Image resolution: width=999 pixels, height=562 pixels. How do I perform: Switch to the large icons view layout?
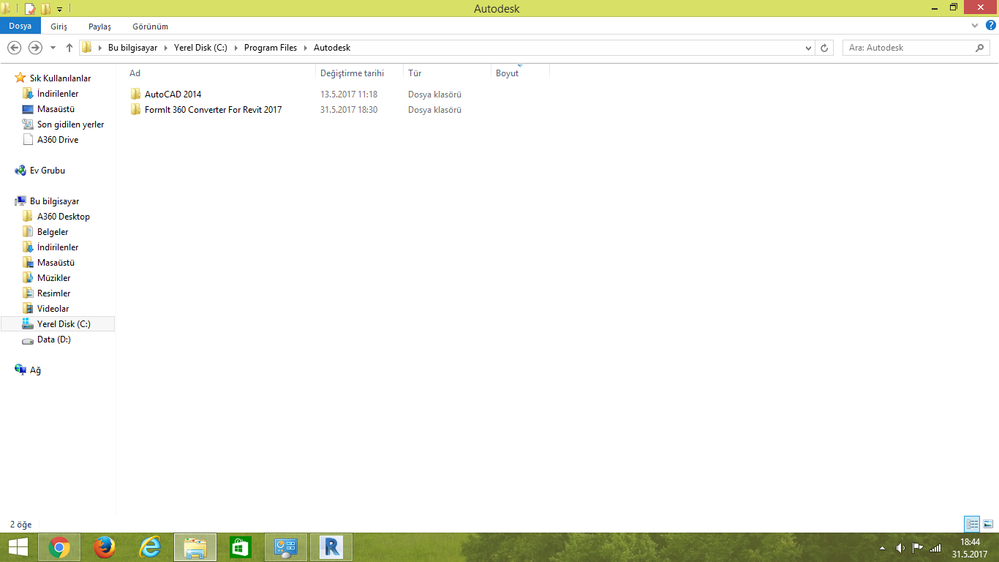point(988,524)
